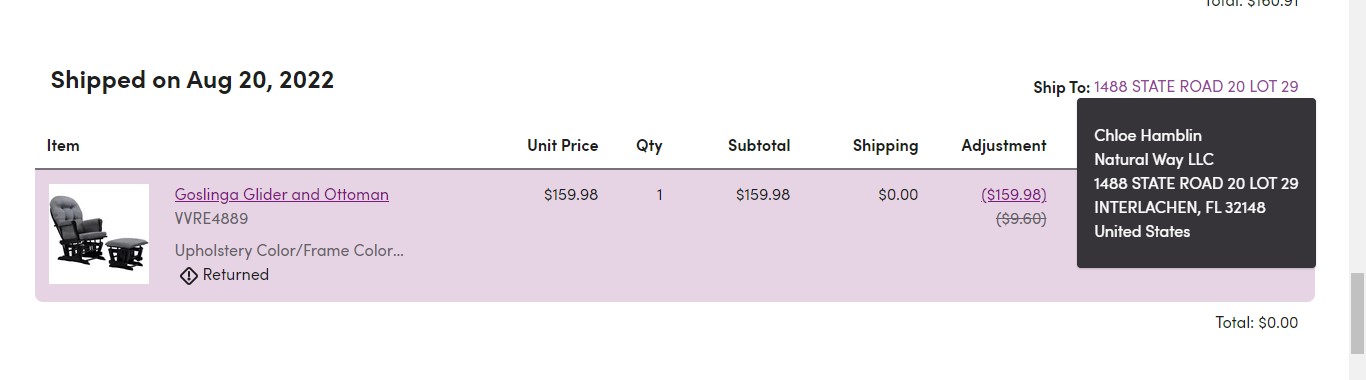This screenshot has width=1366, height=380.
Task: Click the Total: $0.00 amount
Action: [x=1257, y=322]
